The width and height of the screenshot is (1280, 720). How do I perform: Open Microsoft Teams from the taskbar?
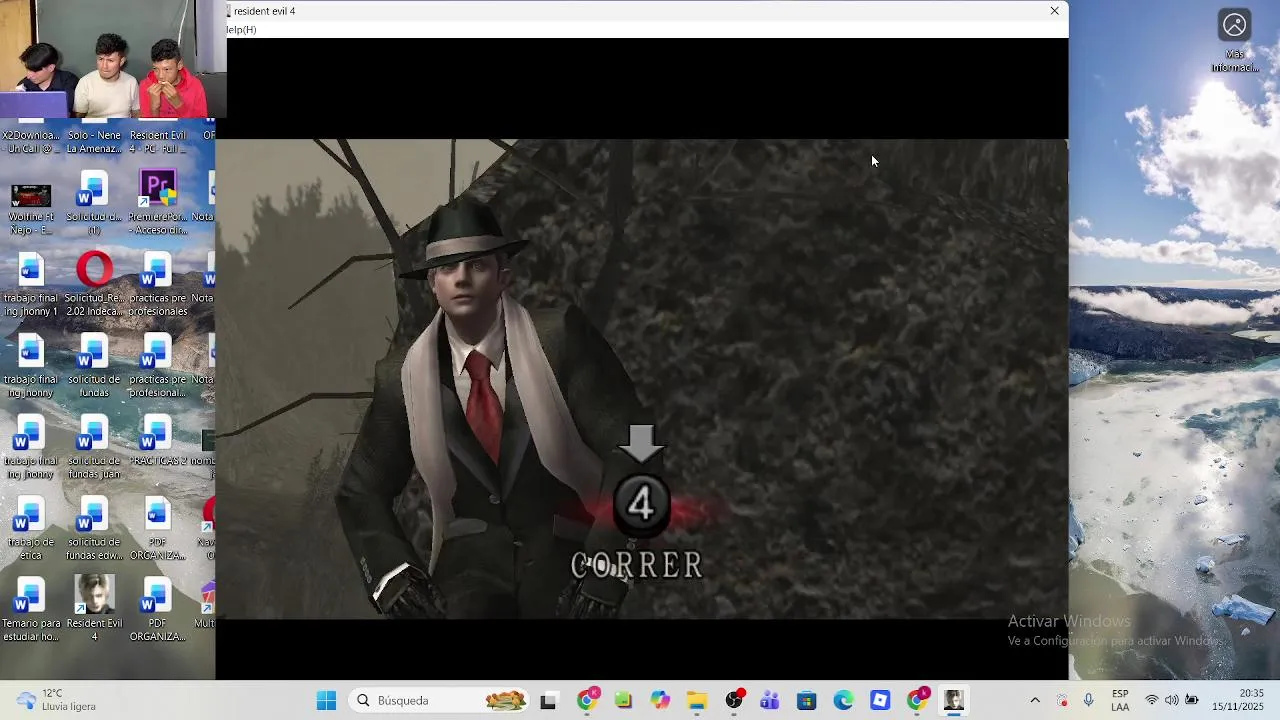pyautogui.click(x=770, y=701)
